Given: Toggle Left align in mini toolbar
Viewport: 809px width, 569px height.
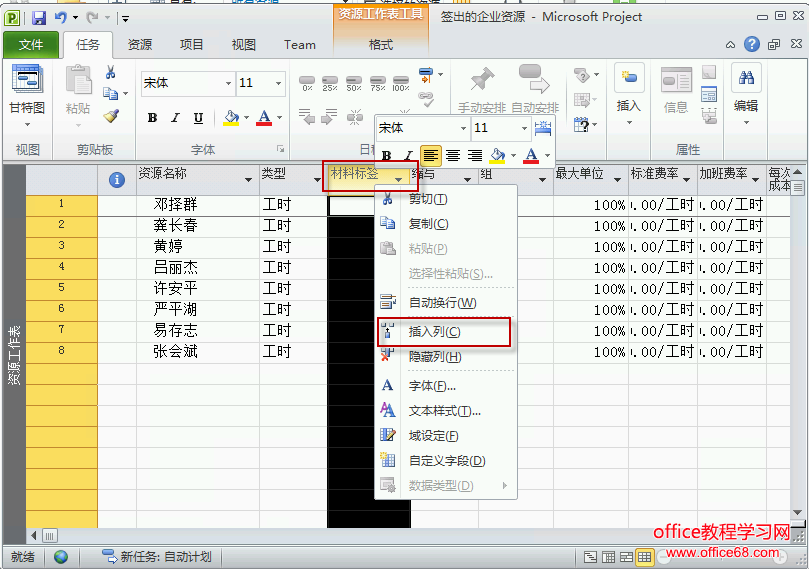Looking at the screenshot, I should (431, 155).
